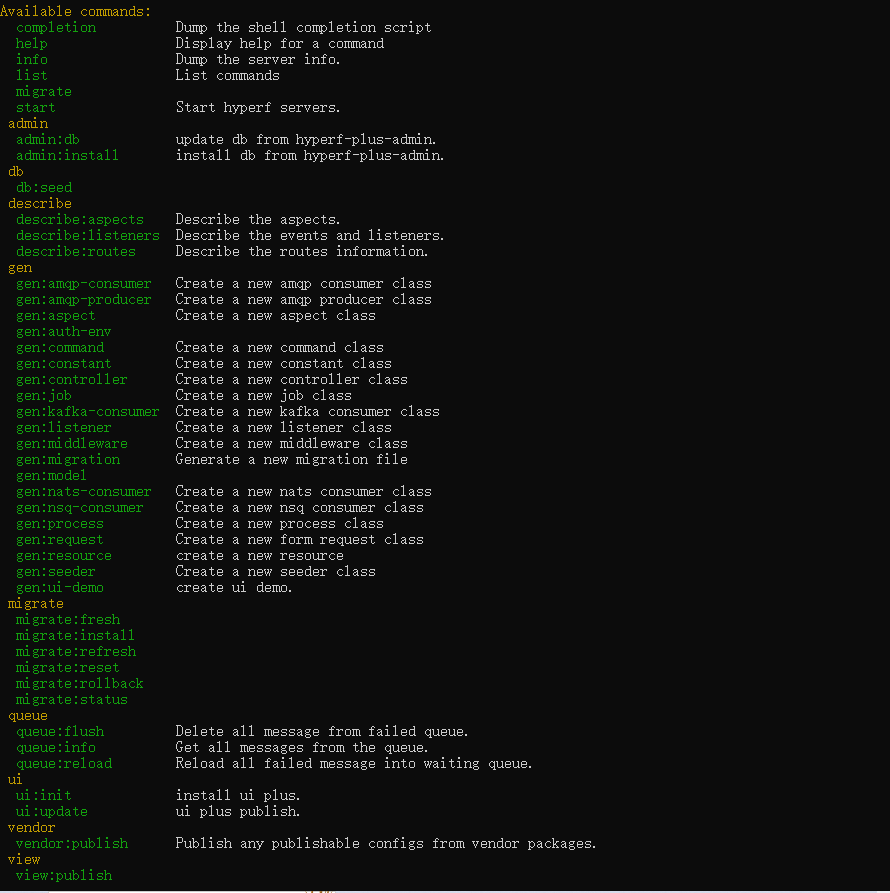890x893 pixels.
Task: Click the 'gen:amqp-consumer' command
Action: (84, 284)
